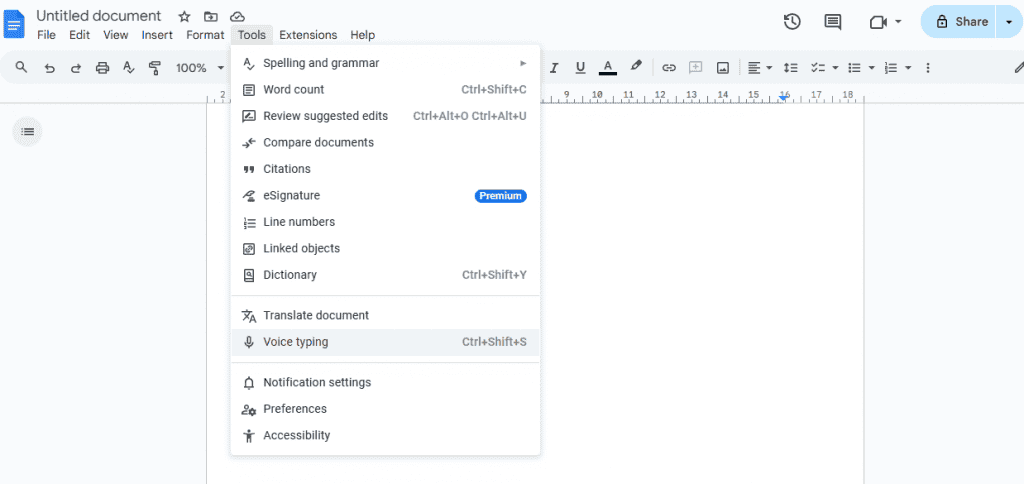The image size is (1024, 484).
Task: Open the Extensions menu
Action: click(308, 35)
